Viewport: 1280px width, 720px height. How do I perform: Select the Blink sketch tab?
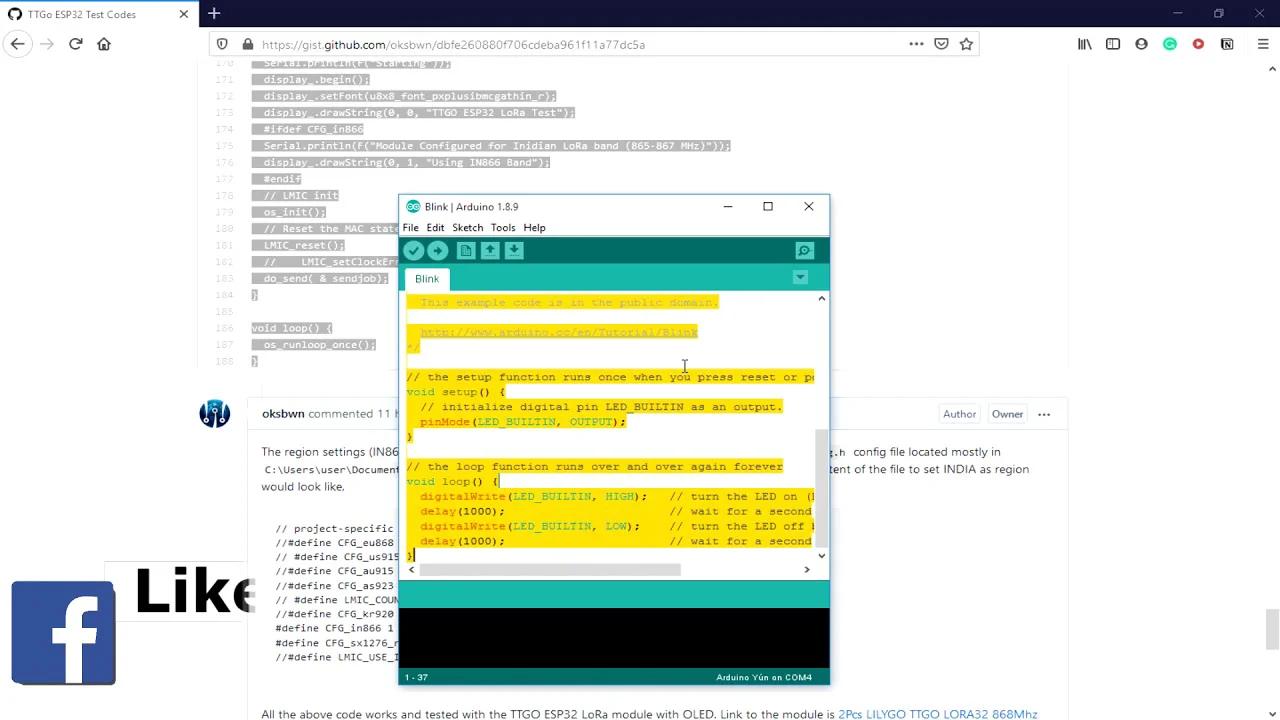click(x=427, y=278)
